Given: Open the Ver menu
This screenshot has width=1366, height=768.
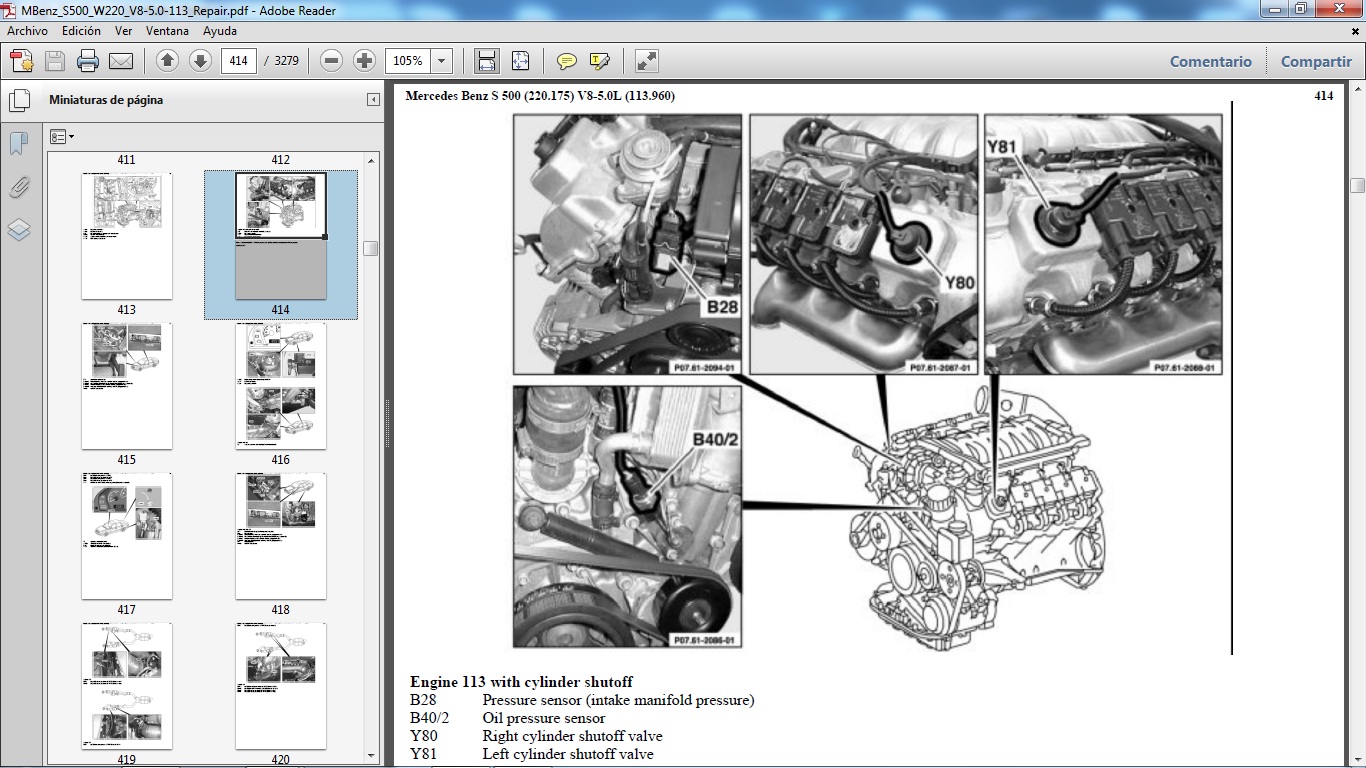Looking at the screenshot, I should pos(124,31).
